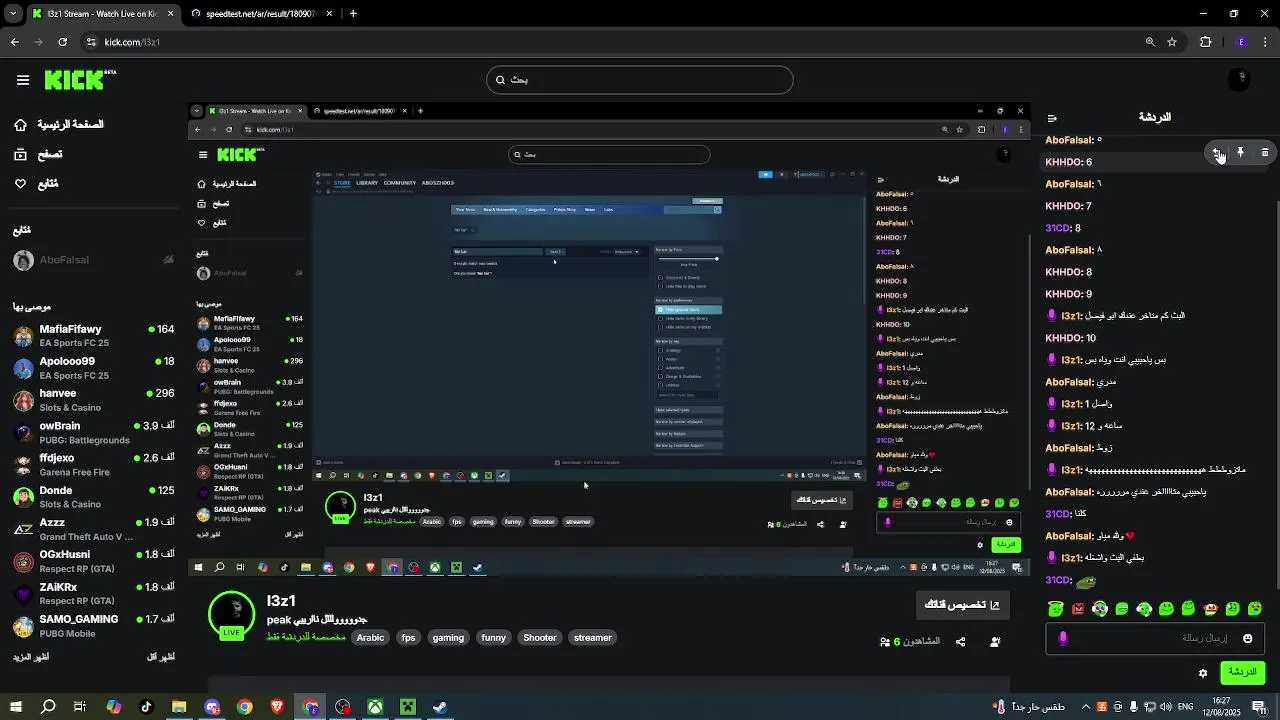Open the Kick hamburger sidebar menu
This screenshot has height=720, width=1280.
tap(23, 80)
